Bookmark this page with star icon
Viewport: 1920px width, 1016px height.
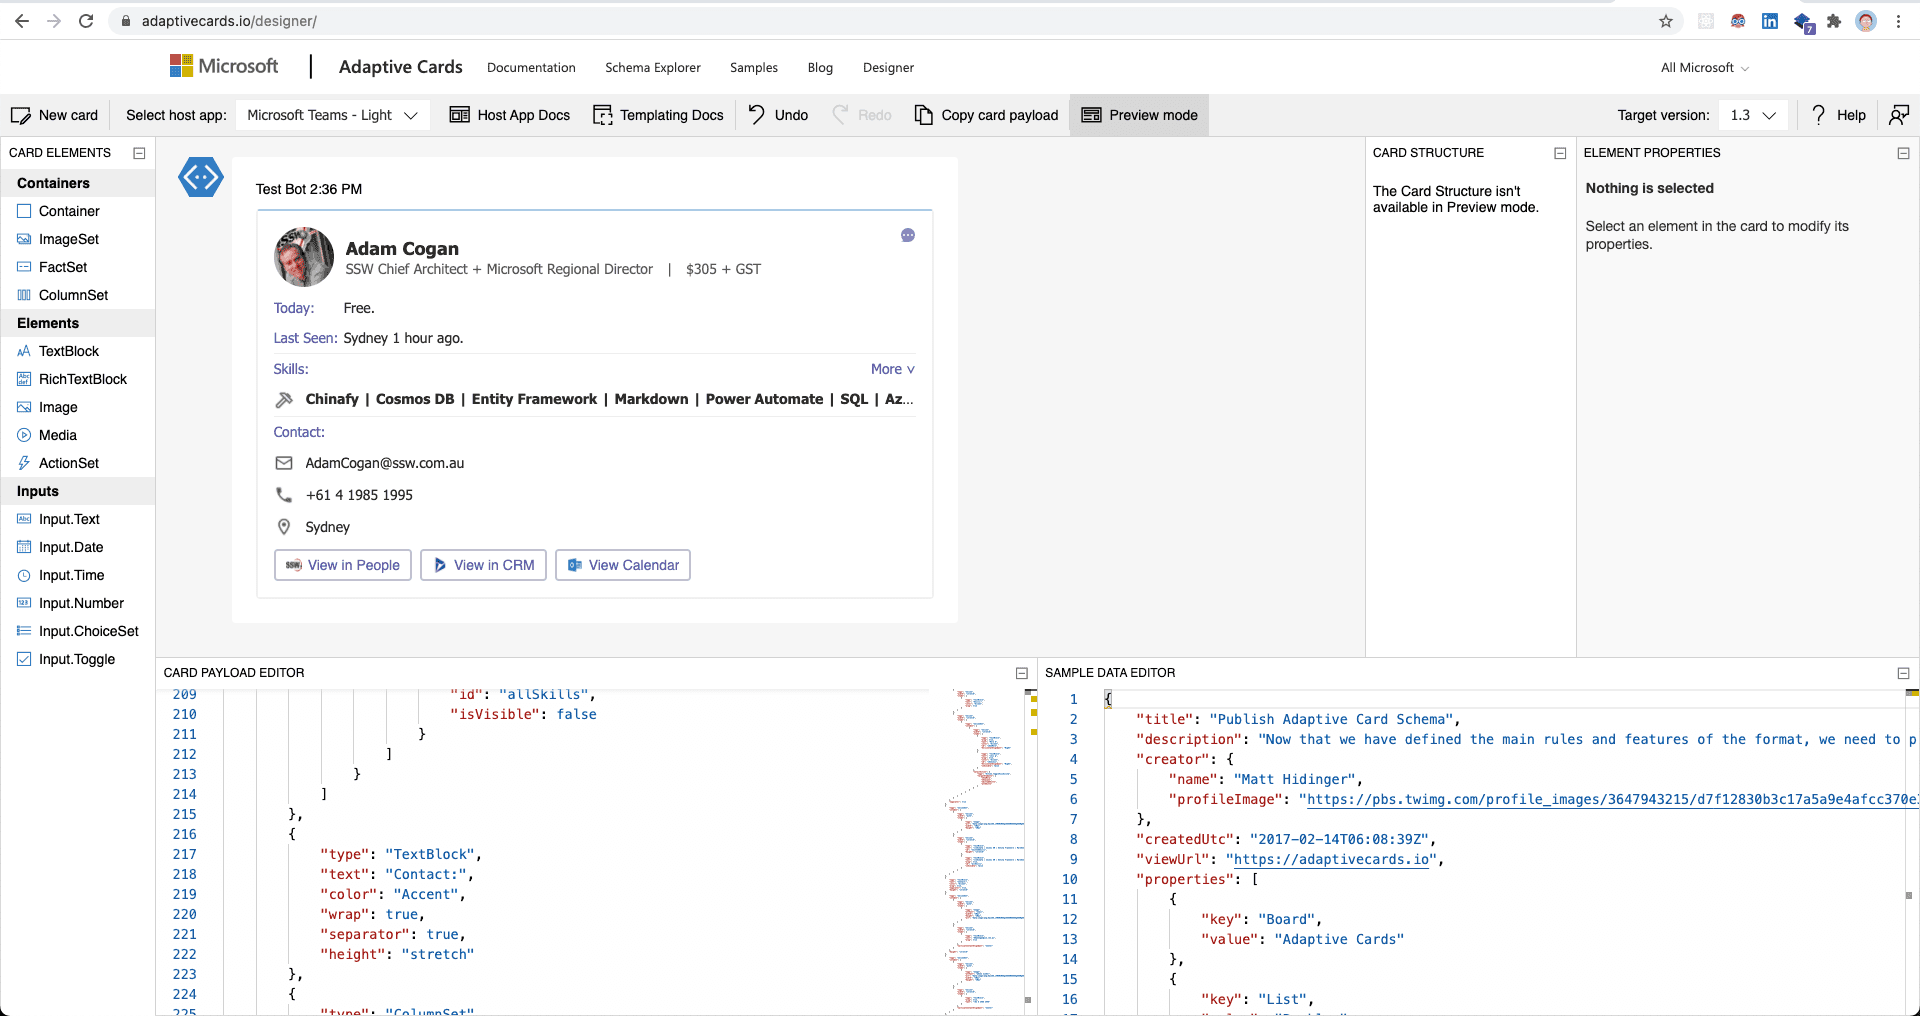1666,21
